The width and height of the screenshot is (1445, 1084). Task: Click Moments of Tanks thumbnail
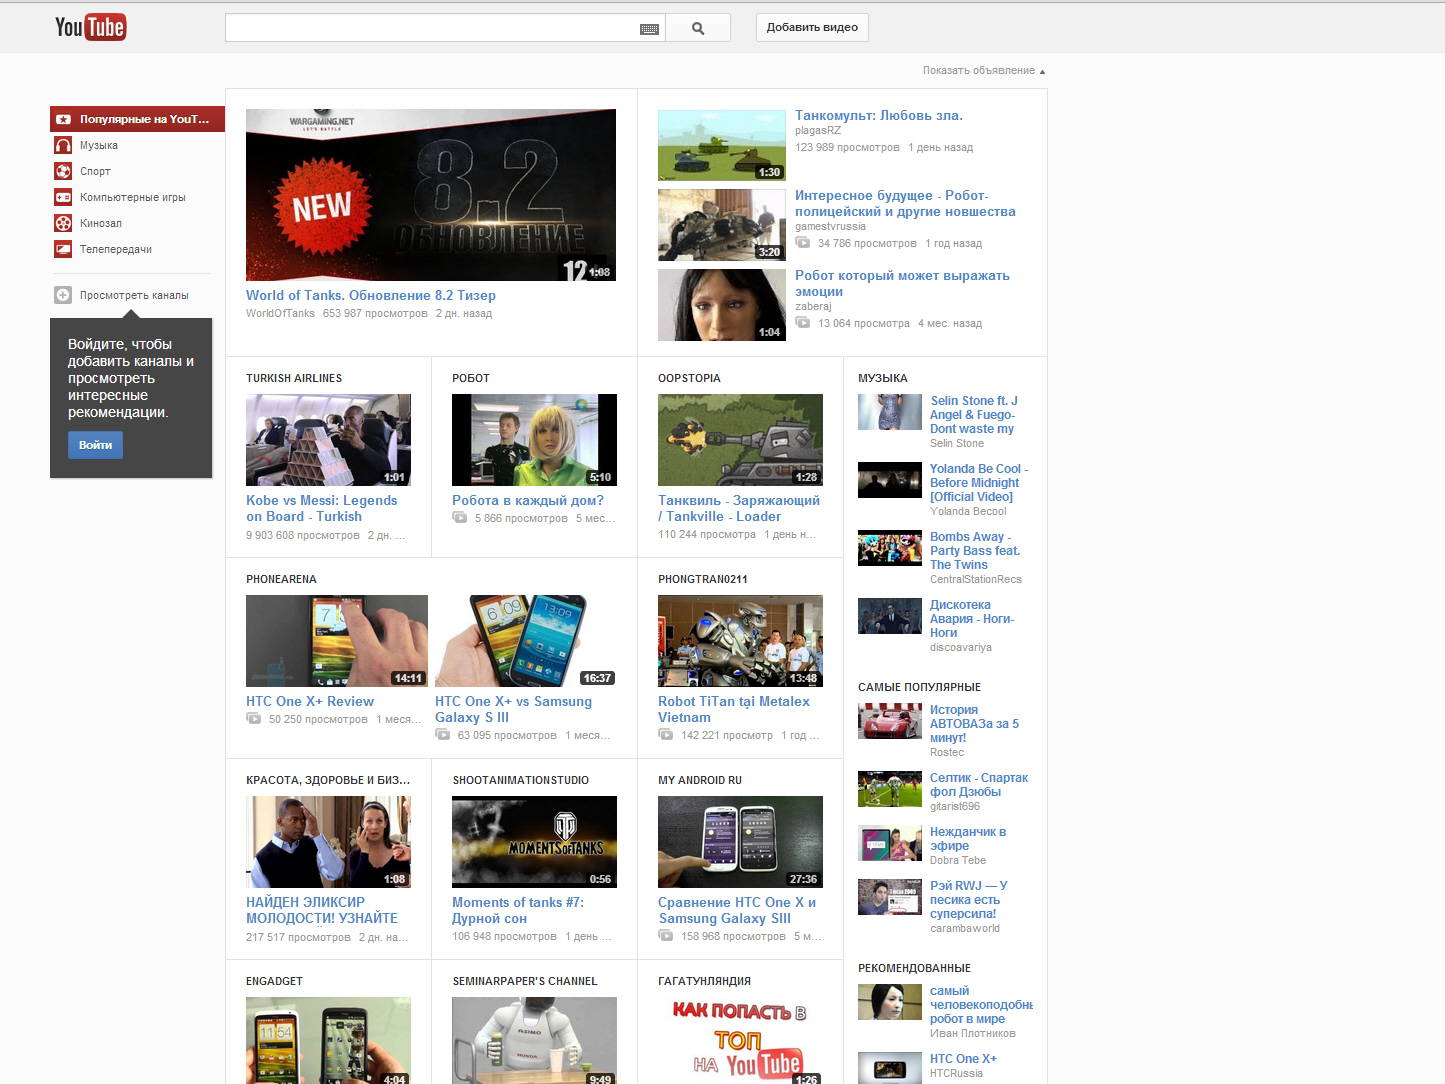click(534, 842)
